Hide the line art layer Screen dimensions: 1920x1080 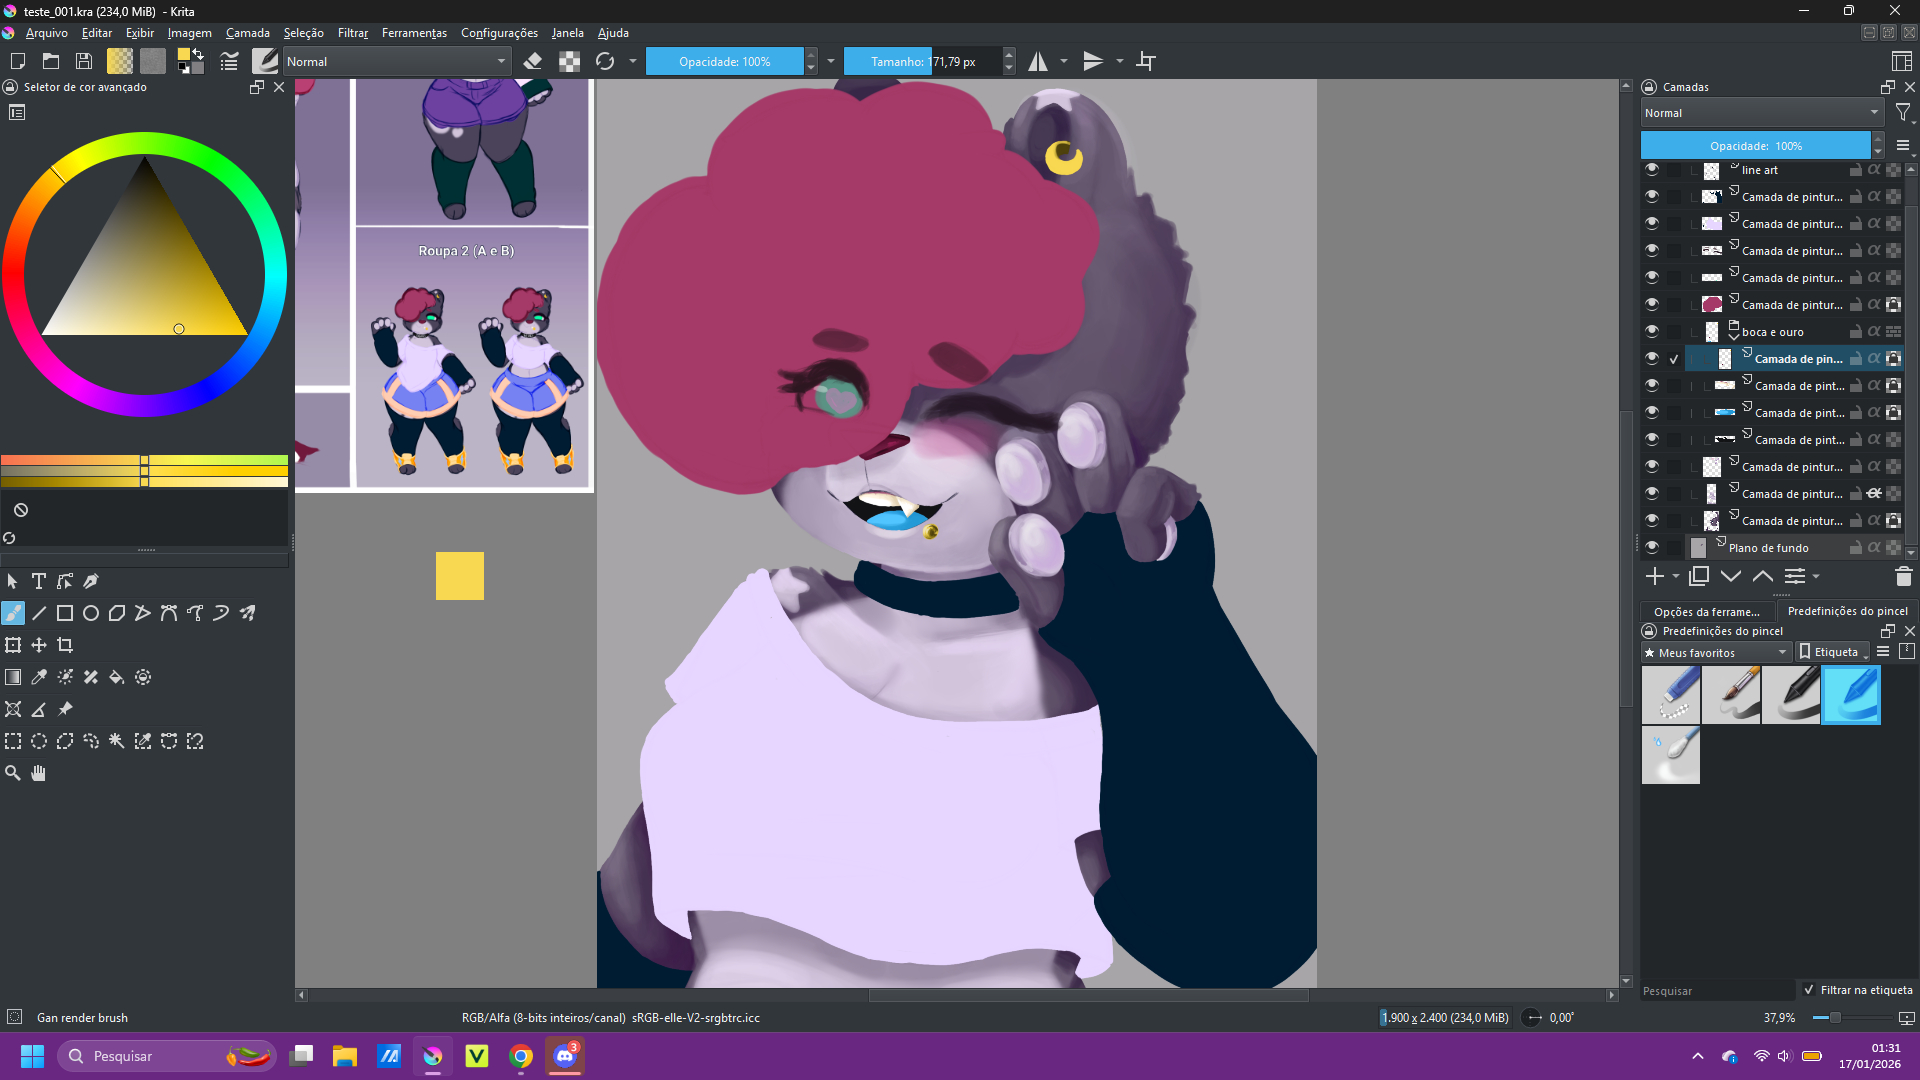tap(1651, 170)
